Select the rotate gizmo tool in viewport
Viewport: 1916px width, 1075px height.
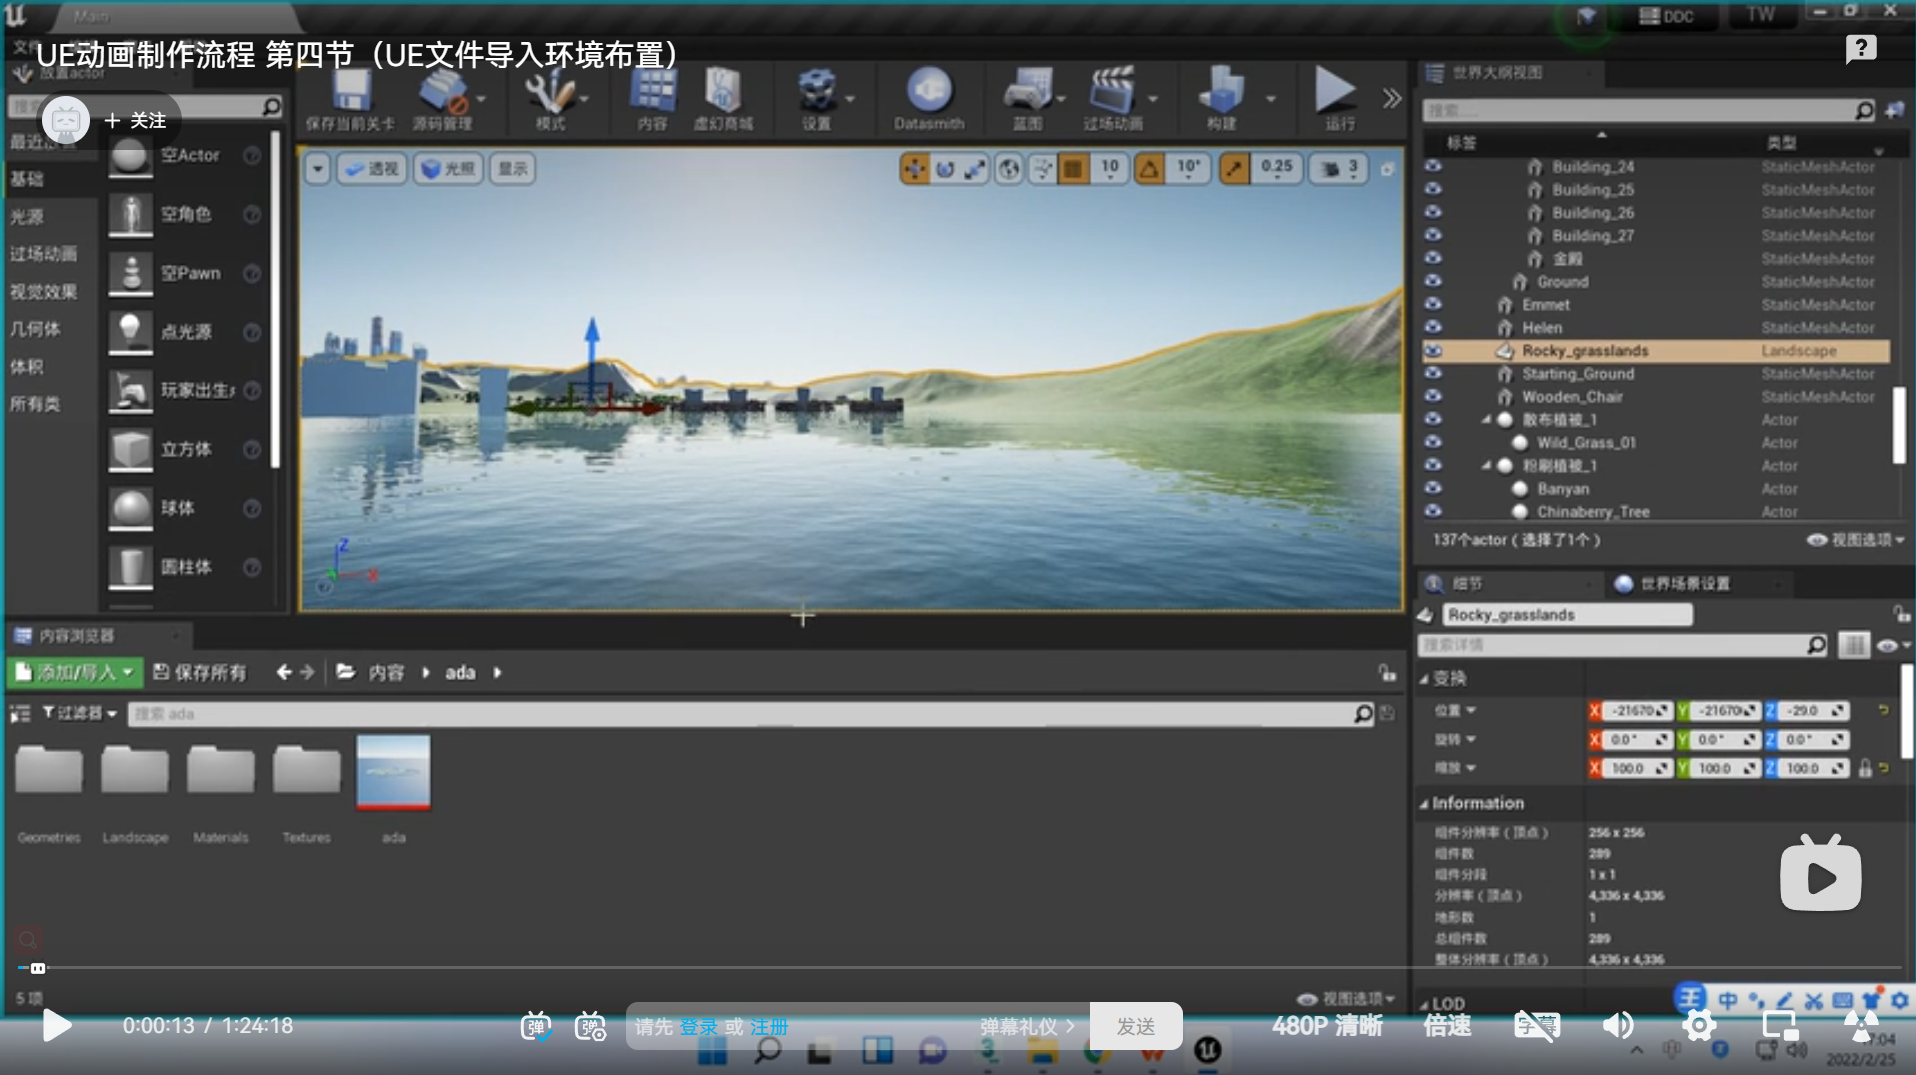944,169
